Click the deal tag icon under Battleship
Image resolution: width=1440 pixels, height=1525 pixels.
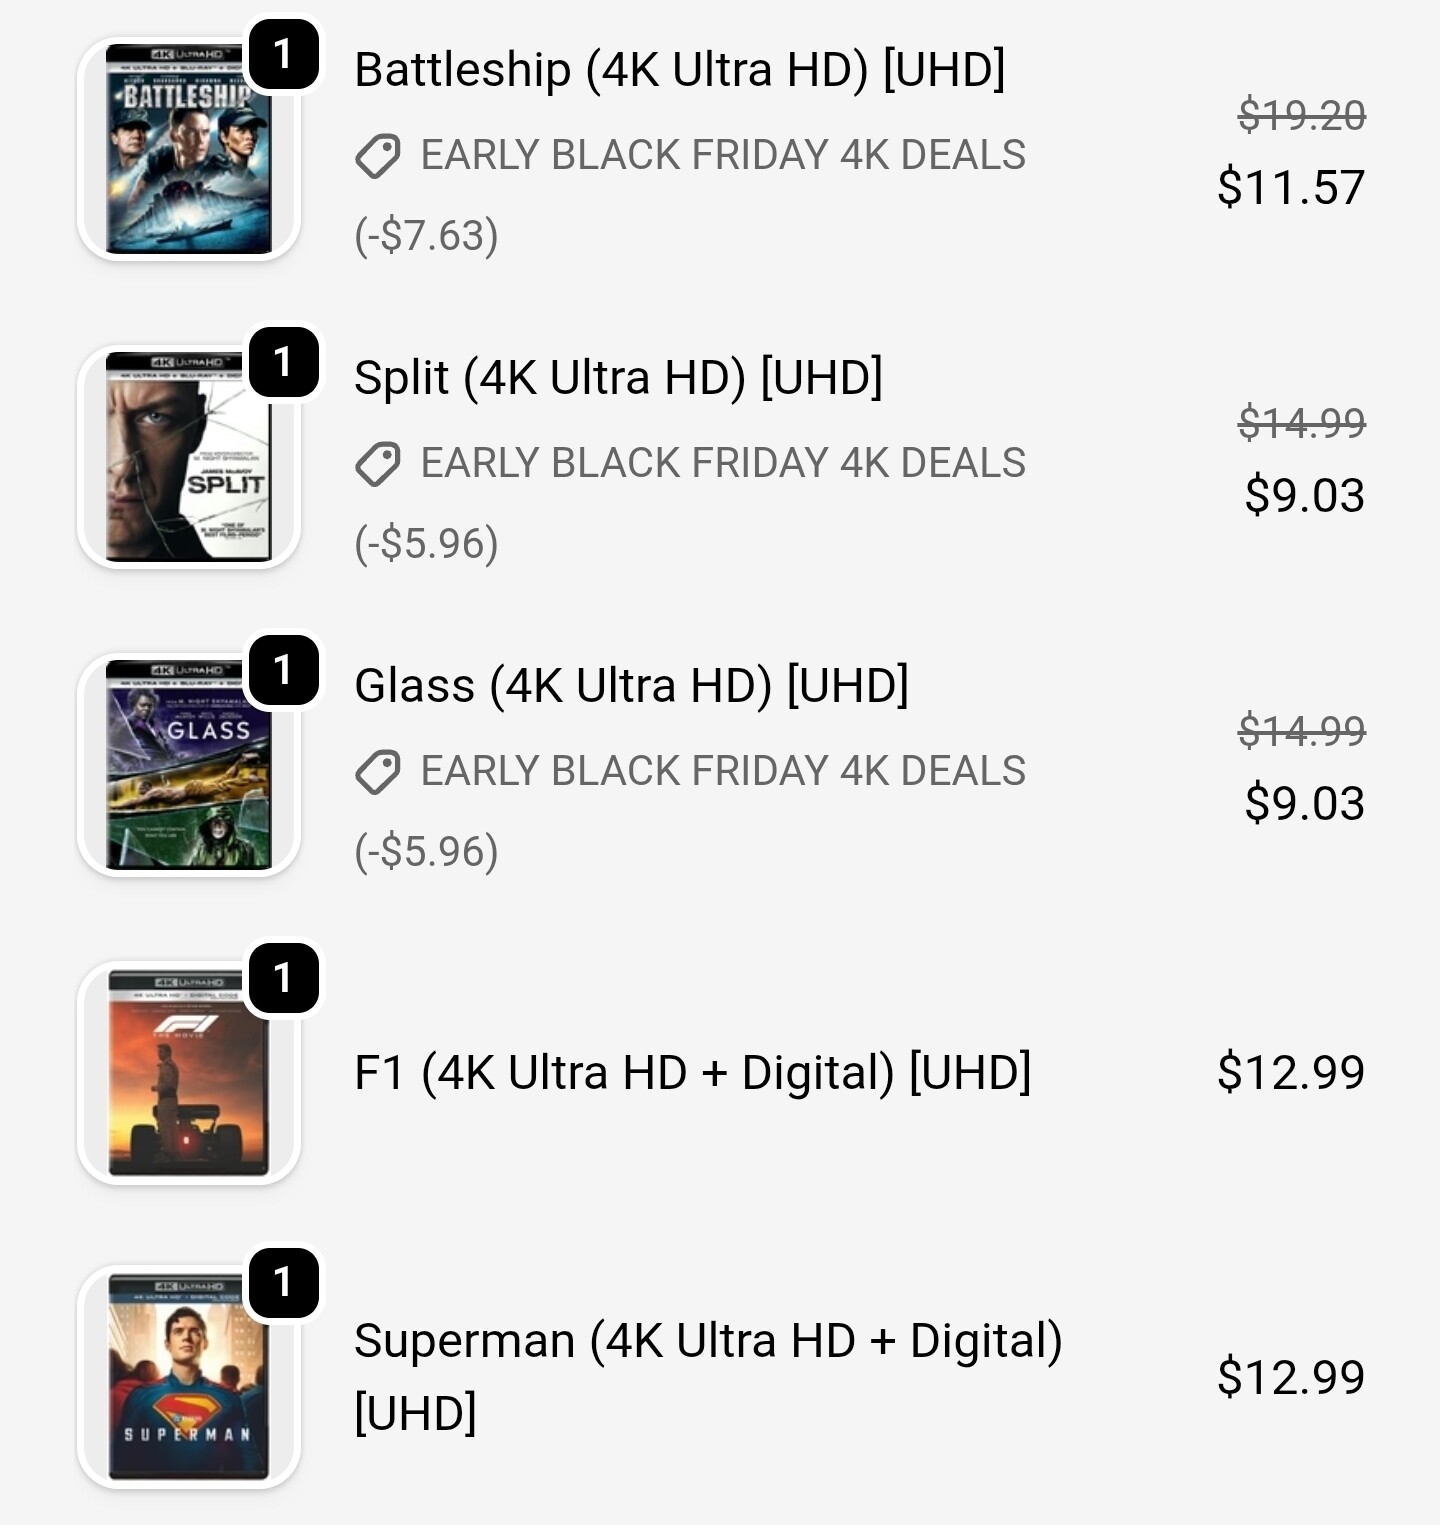(378, 156)
